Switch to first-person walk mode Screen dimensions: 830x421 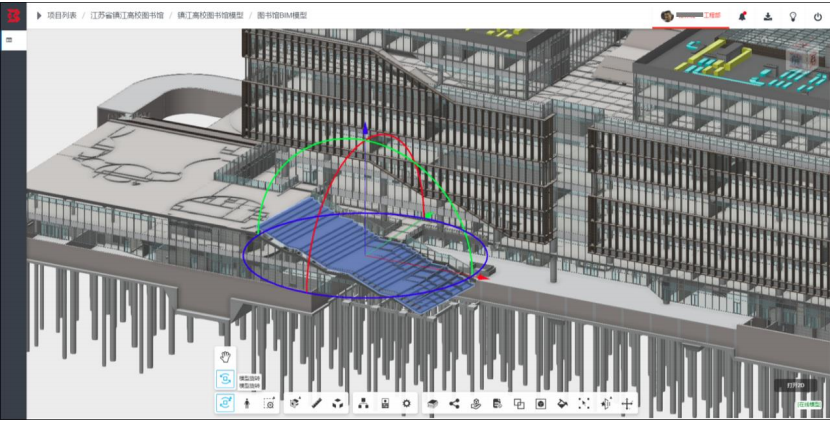tap(247, 404)
